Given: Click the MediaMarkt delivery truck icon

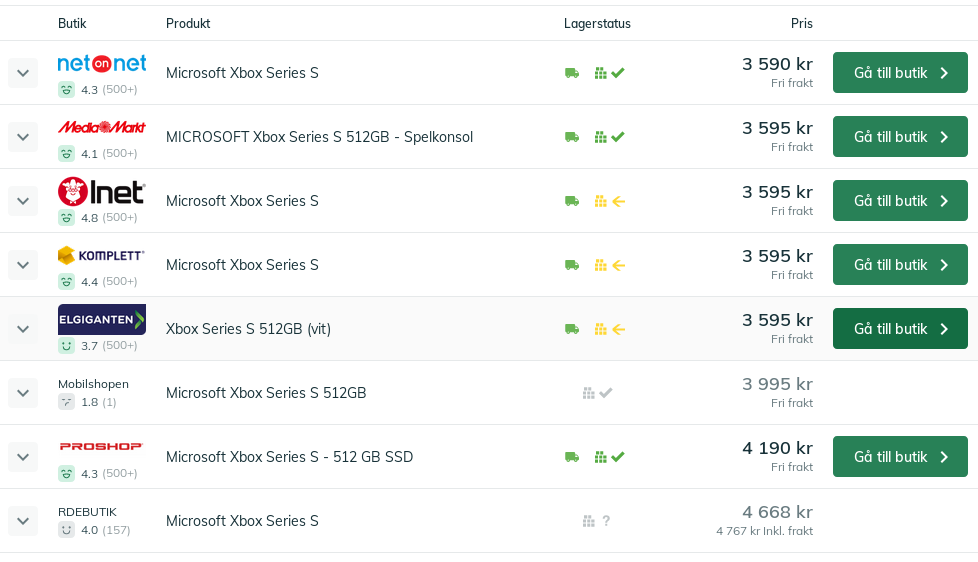Looking at the screenshot, I should tap(572, 137).
